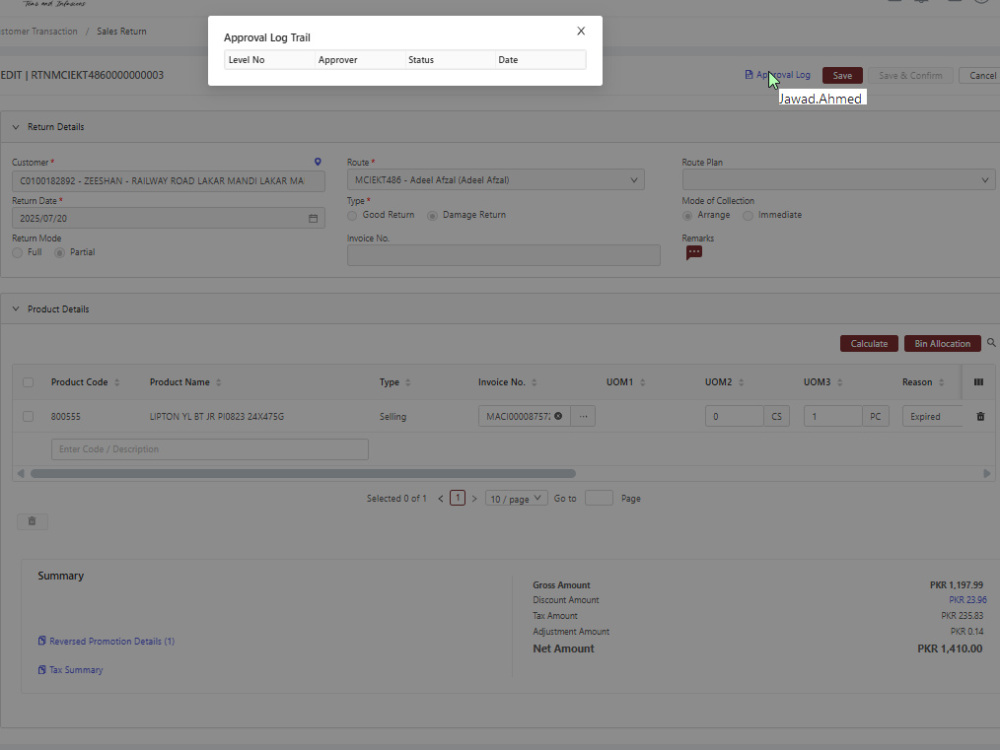Click the Bin Allocation button
1000x750 pixels.
[x=942, y=344]
